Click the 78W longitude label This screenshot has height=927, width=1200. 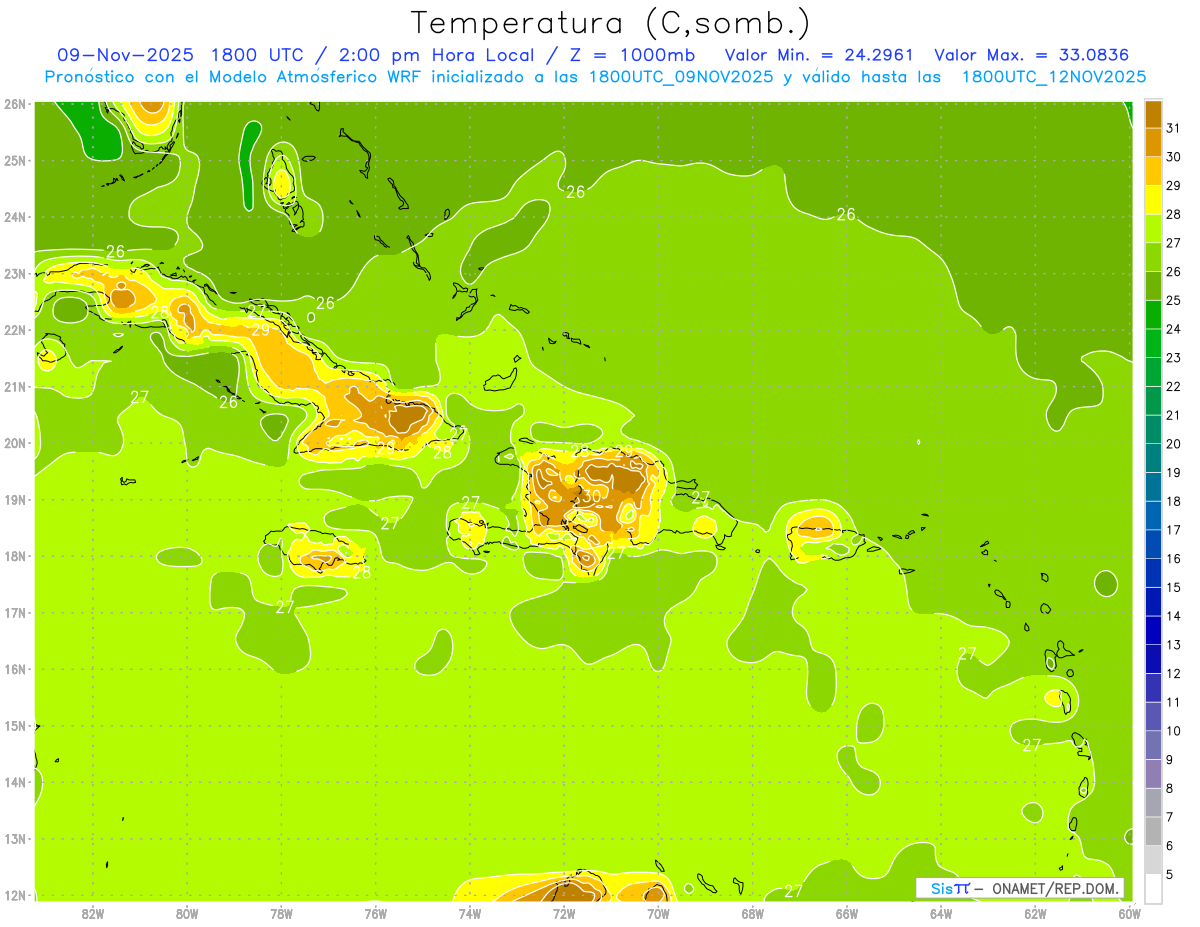(x=281, y=913)
